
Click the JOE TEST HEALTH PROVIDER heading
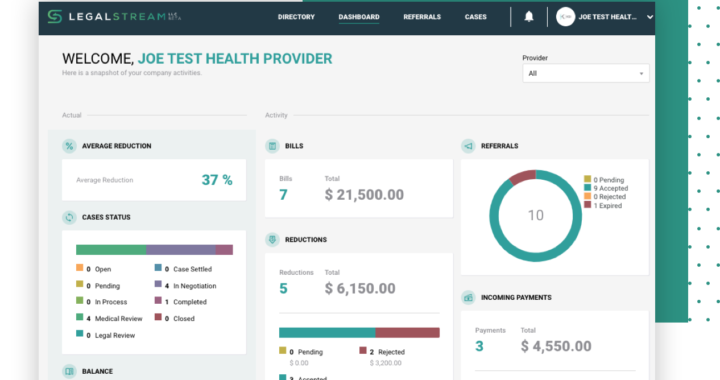(235, 59)
